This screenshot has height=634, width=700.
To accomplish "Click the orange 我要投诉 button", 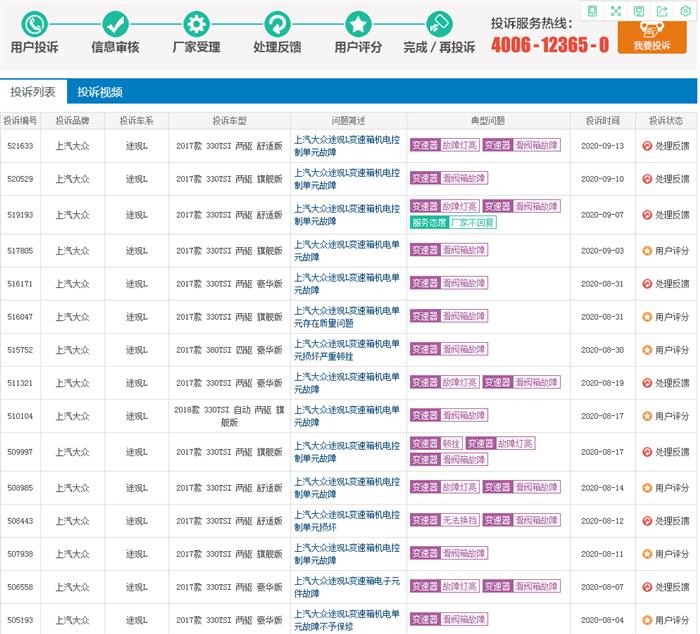I will pyautogui.click(x=652, y=38).
